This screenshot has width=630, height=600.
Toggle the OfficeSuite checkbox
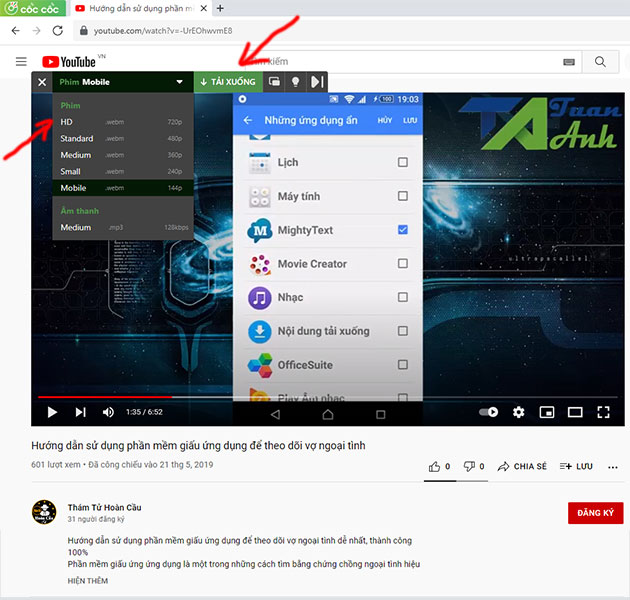click(403, 365)
